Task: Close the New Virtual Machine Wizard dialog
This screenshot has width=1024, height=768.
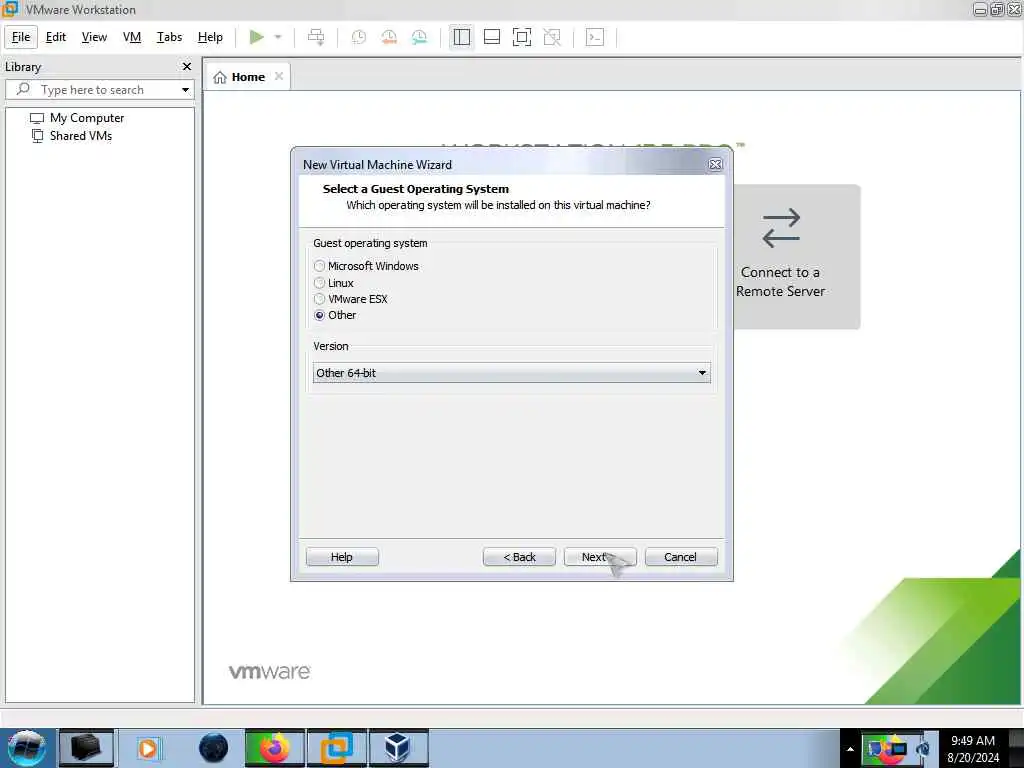Action: click(715, 165)
